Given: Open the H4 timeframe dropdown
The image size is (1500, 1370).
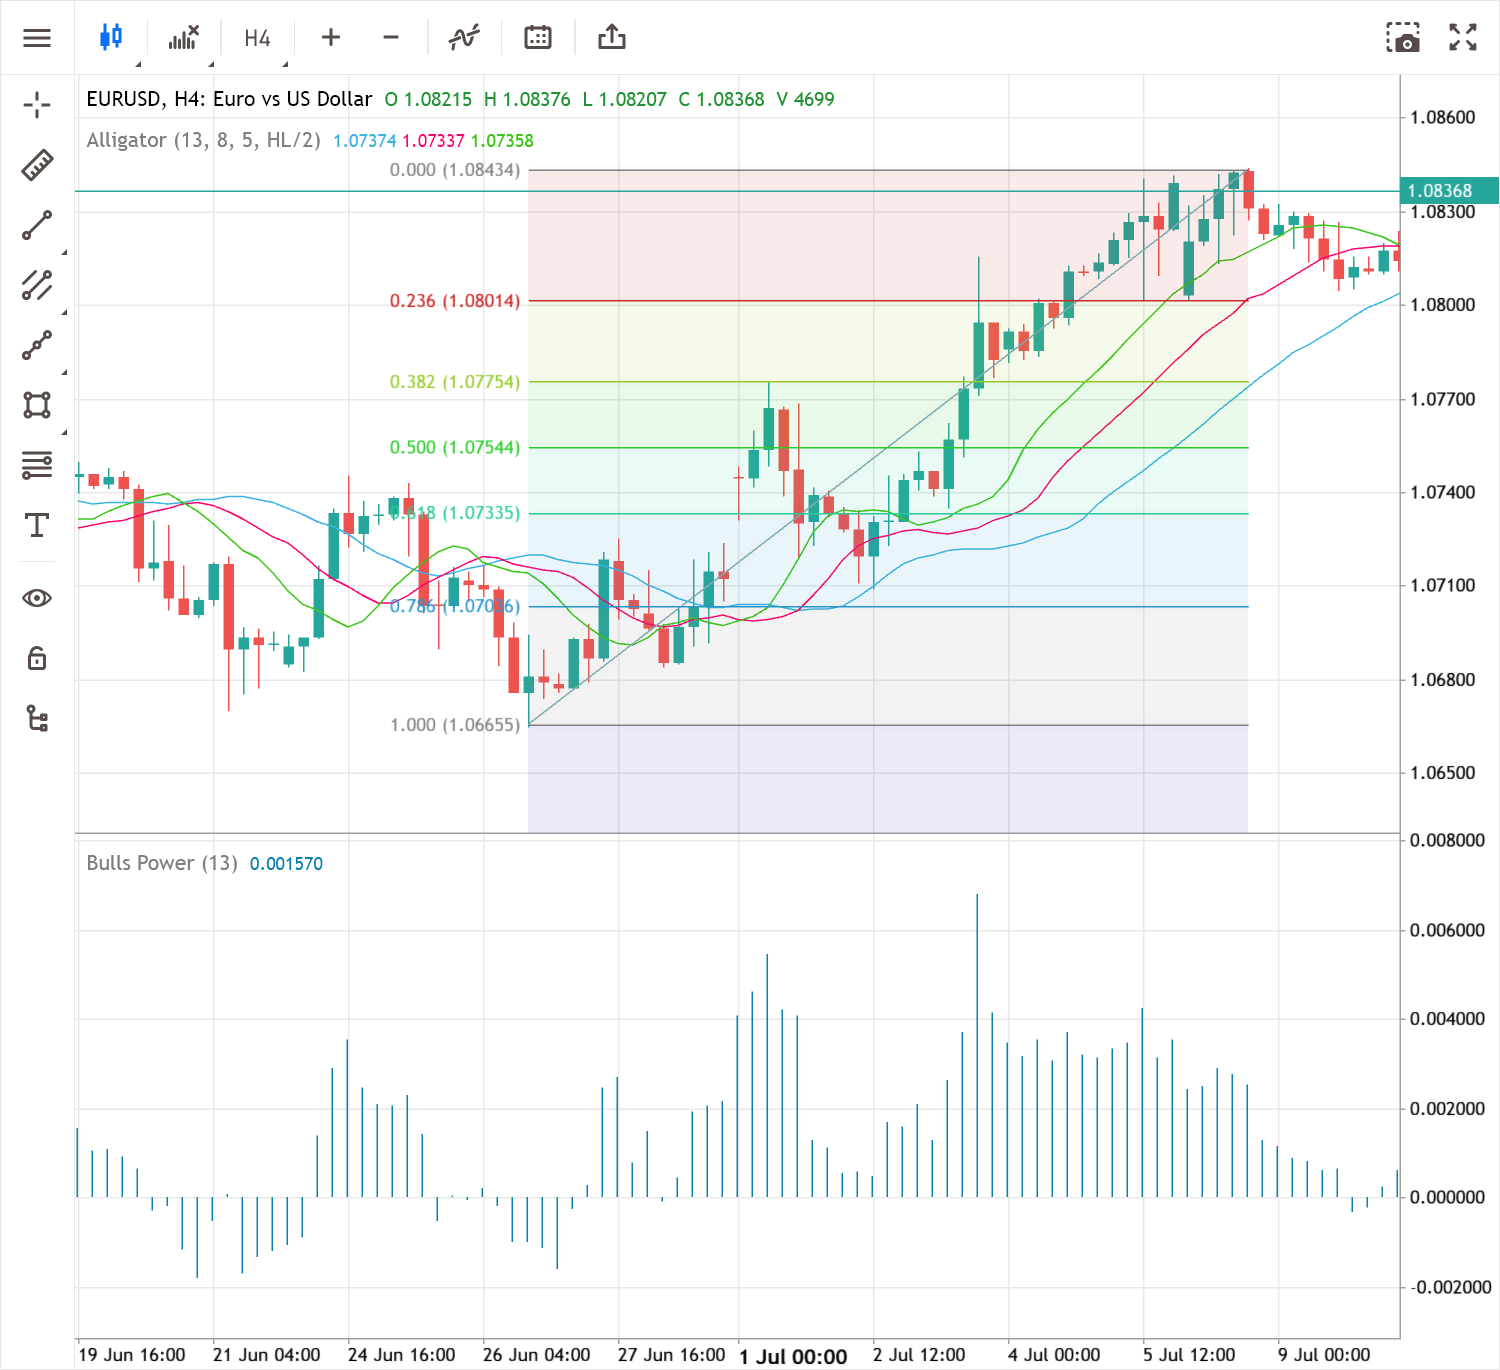Looking at the screenshot, I should [256, 37].
